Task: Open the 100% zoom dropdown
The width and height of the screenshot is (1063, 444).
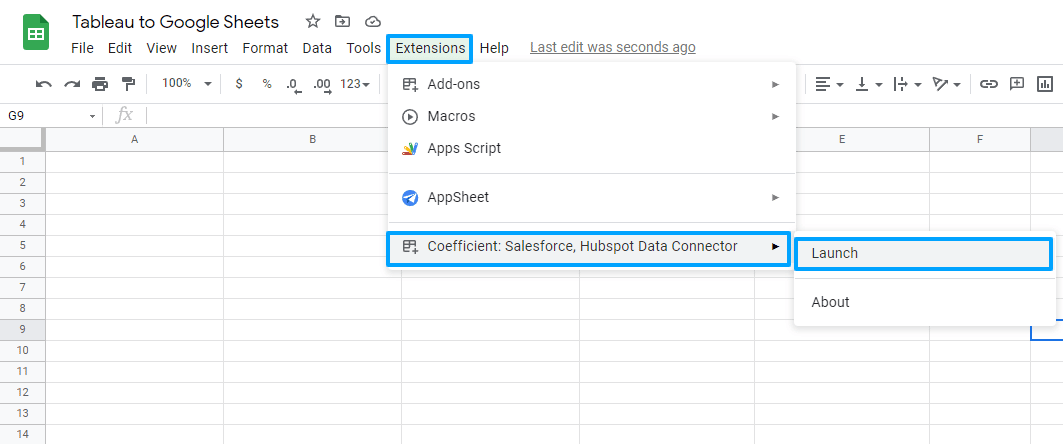Action: [186, 84]
